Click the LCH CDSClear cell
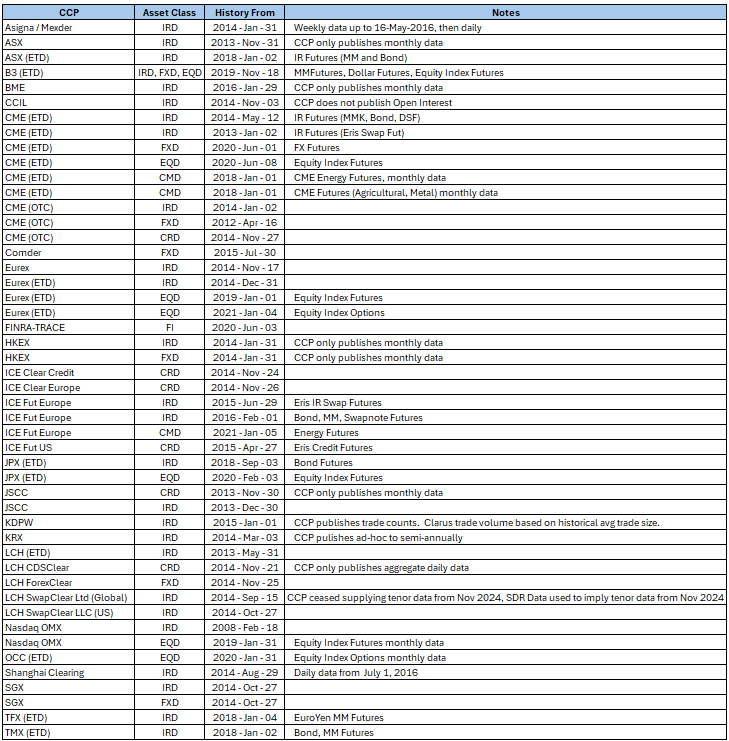 [x=69, y=568]
